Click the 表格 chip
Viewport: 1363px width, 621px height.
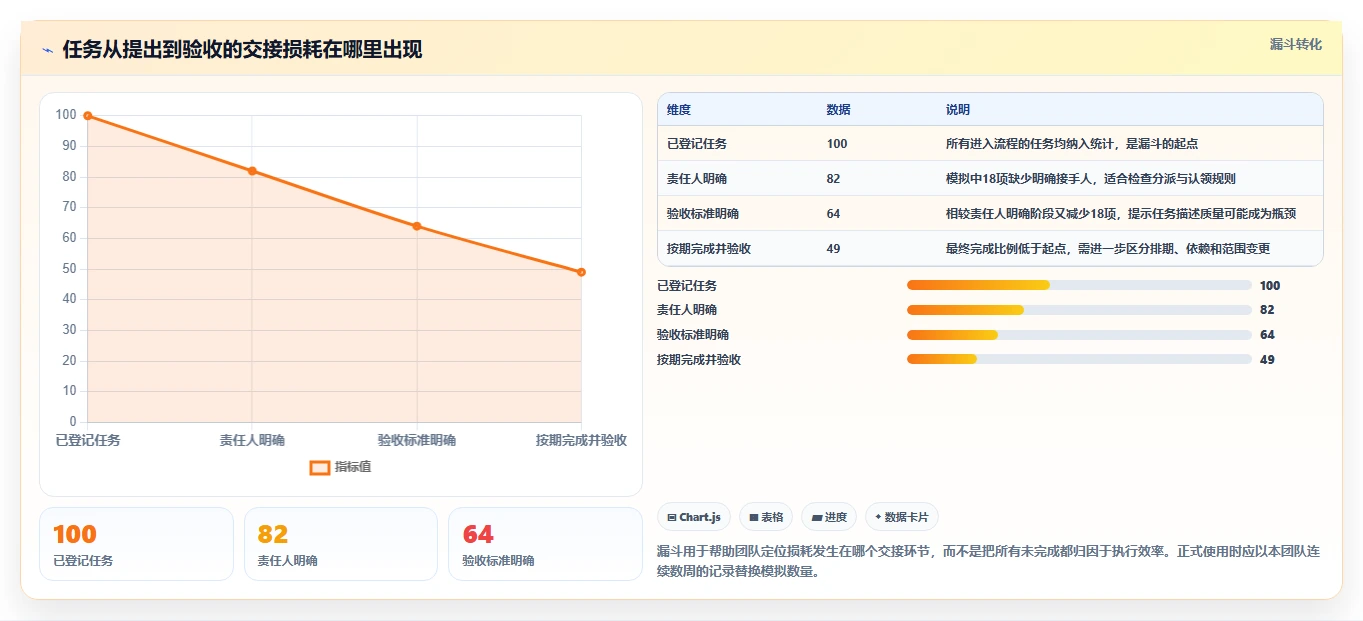coord(766,517)
